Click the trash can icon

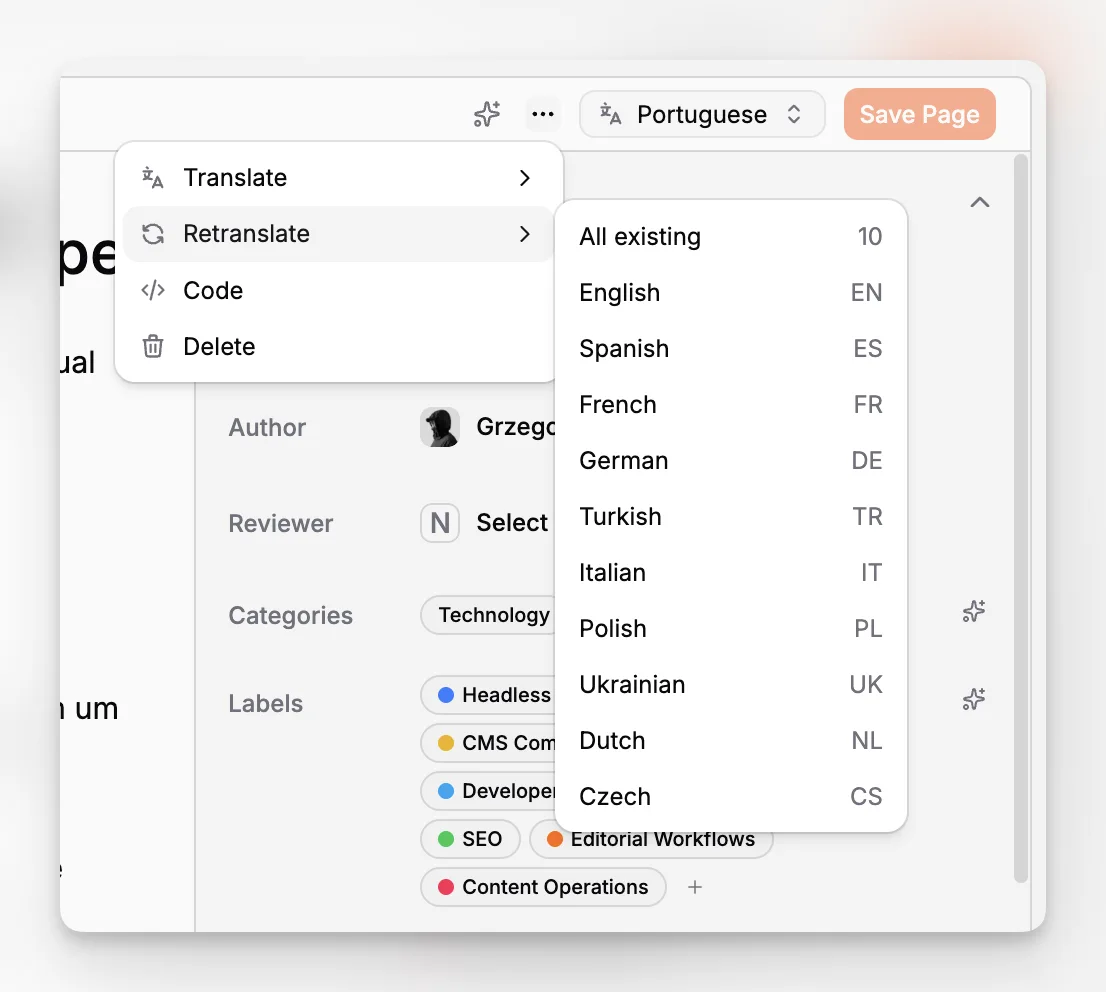tap(152, 346)
